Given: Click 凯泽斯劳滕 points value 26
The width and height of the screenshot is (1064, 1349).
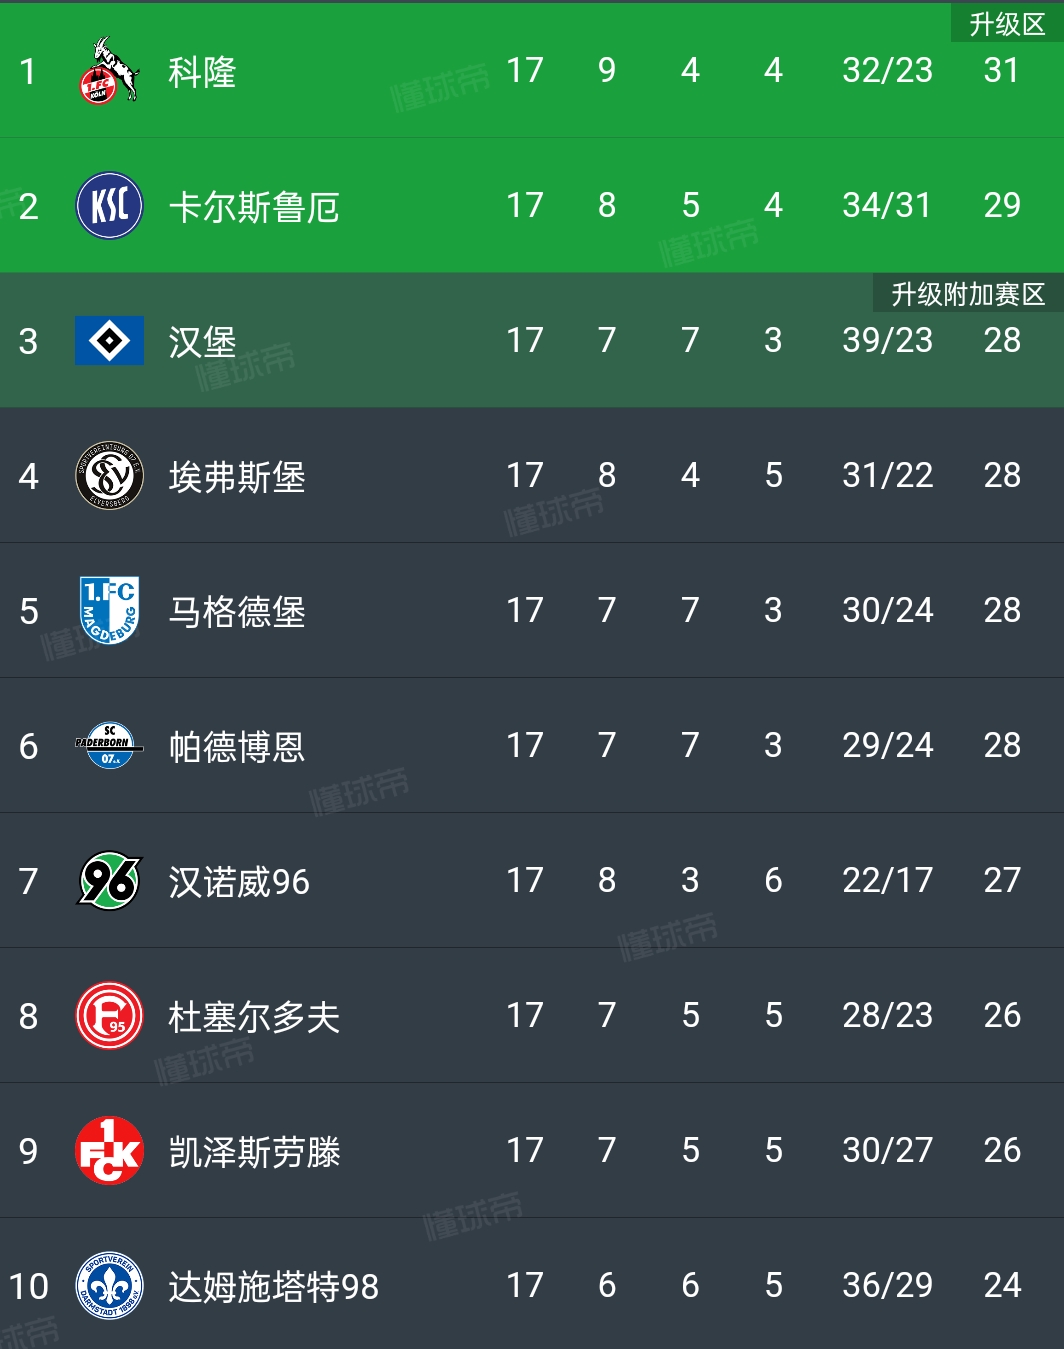Looking at the screenshot, I should pos(1002,1150).
